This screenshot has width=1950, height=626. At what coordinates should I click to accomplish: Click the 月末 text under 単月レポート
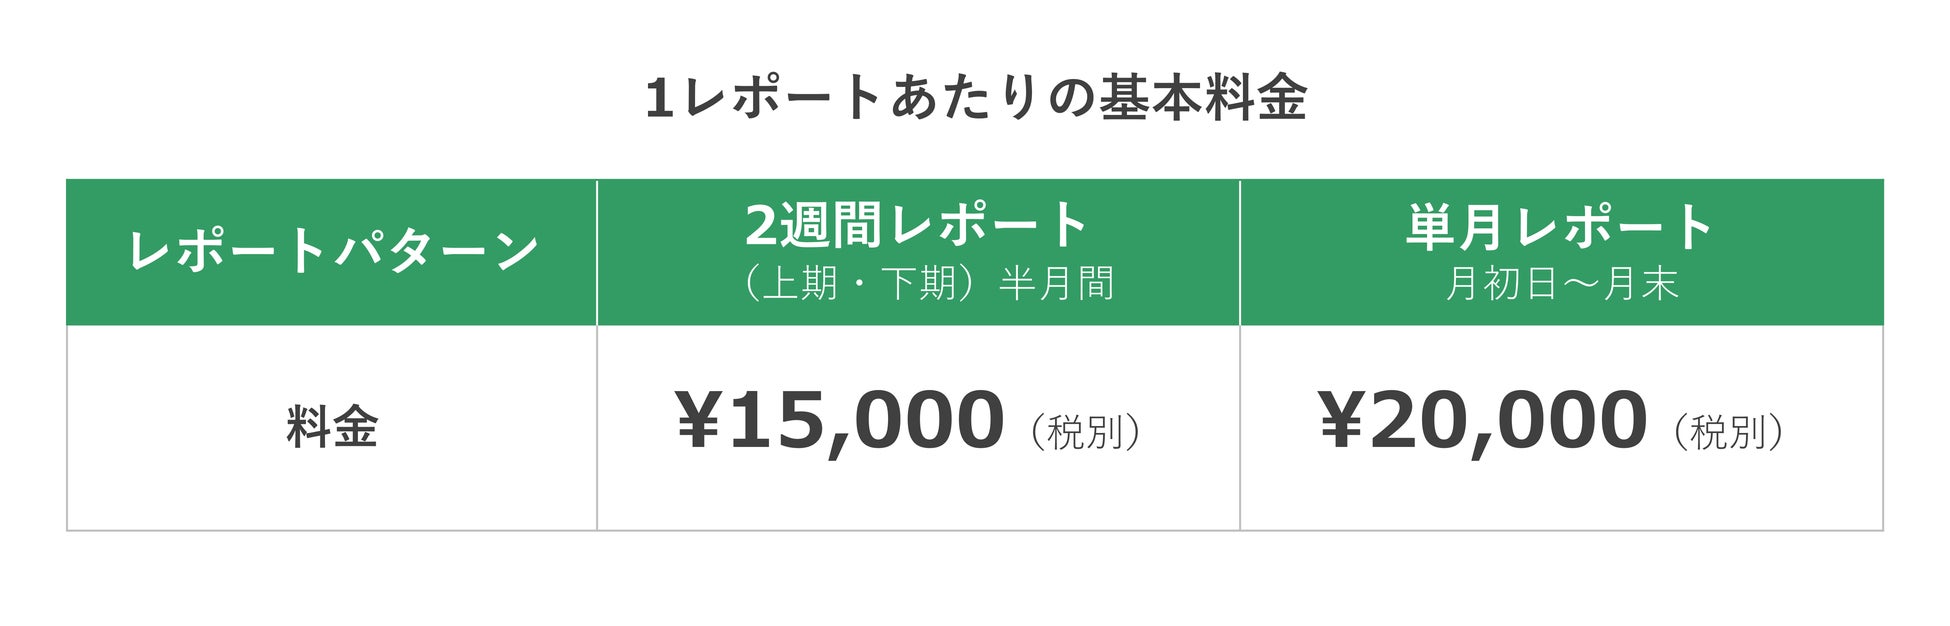[1640, 285]
